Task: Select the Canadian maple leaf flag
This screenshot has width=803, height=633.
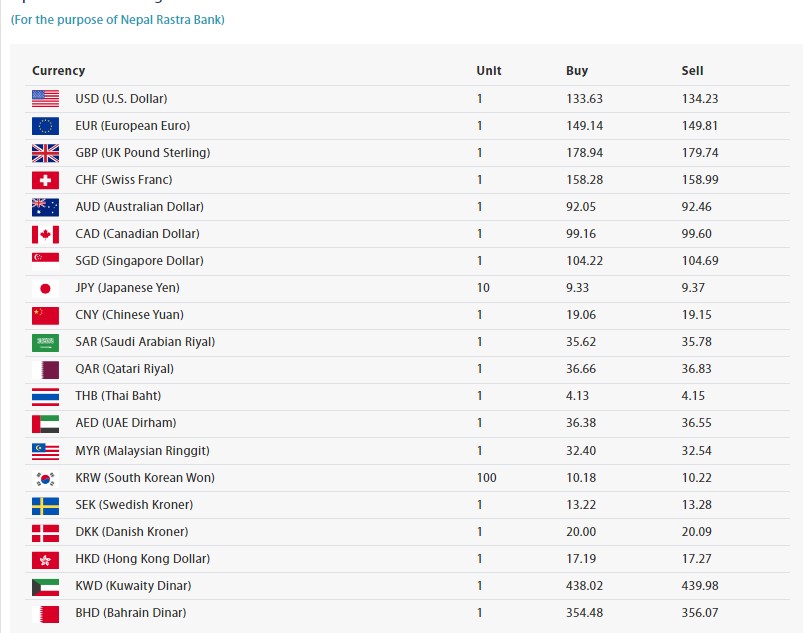Action: [x=45, y=234]
